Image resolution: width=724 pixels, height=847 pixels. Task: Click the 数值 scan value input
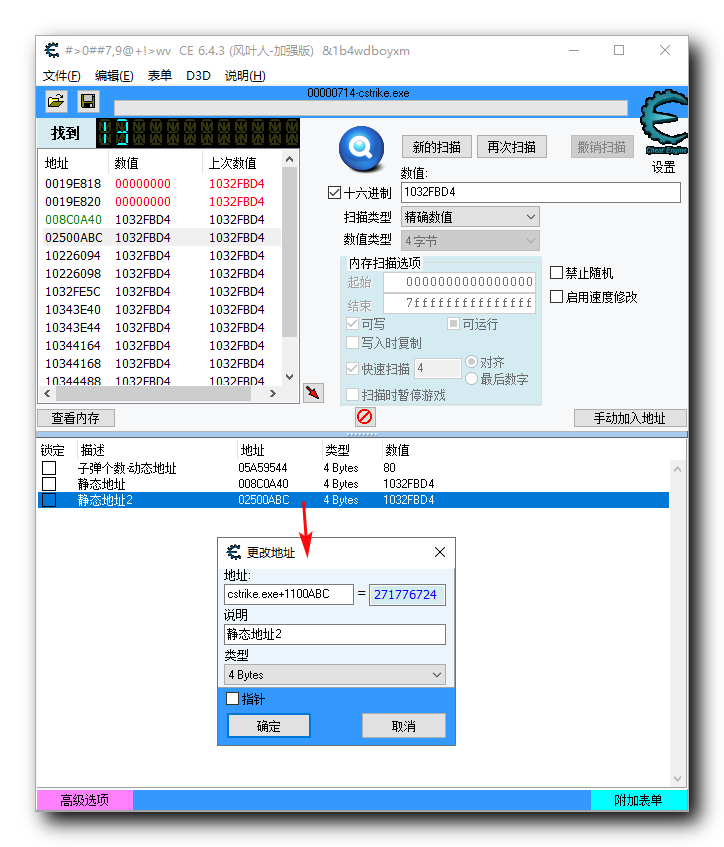tap(541, 192)
